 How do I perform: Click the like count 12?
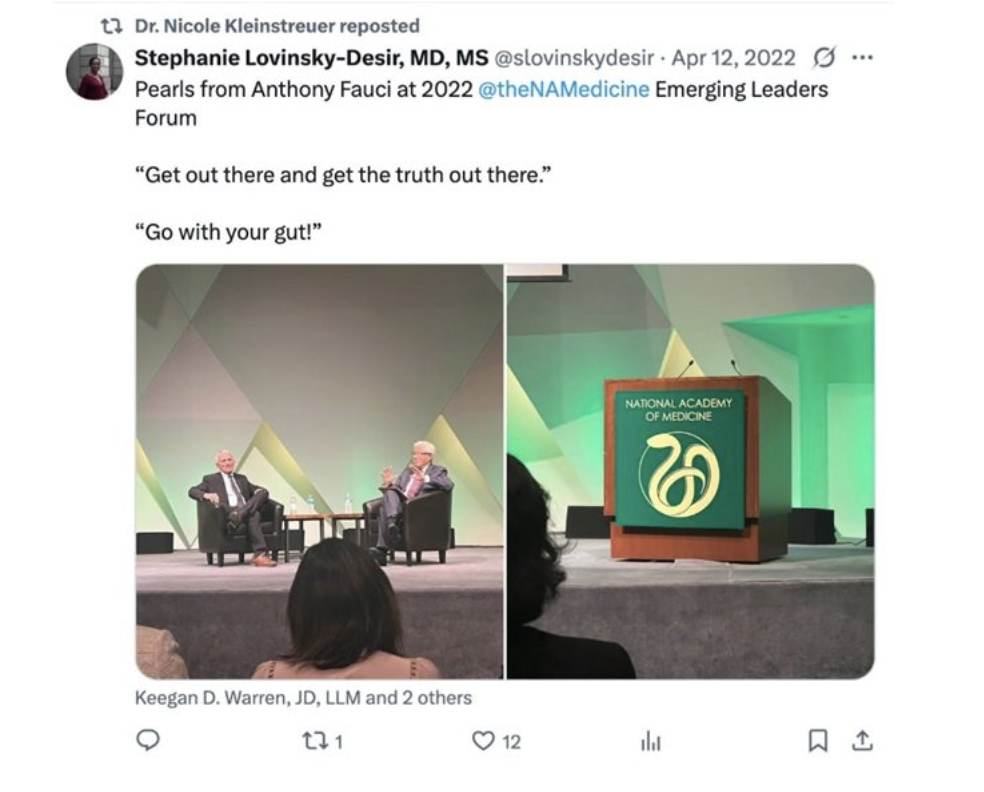pos(511,742)
